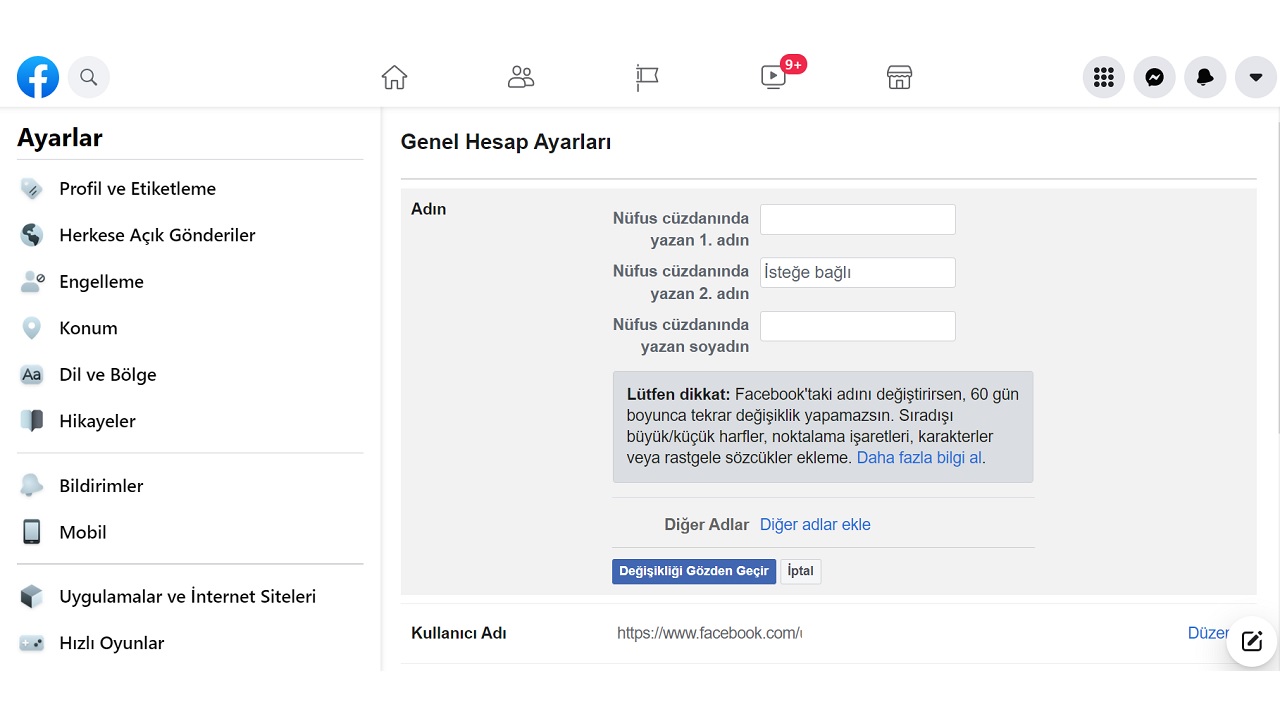Open the Marketplace icon
1280x720 pixels.
click(x=899, y=76)
